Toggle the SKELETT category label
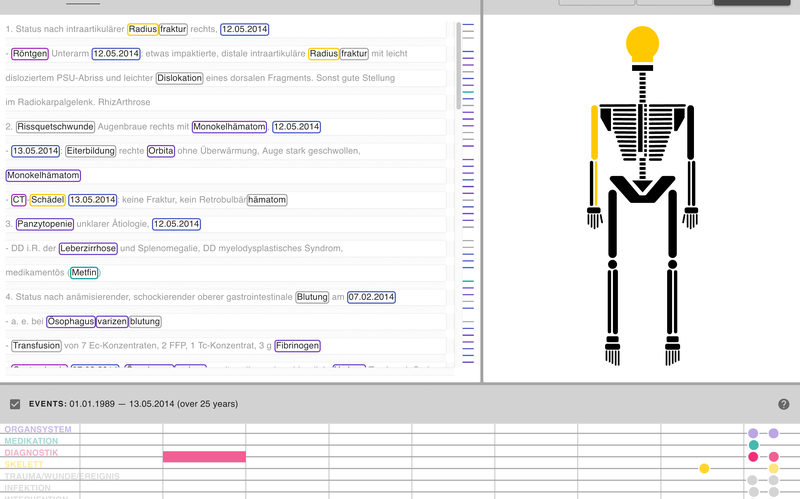Screen dimensions: 800x499 [x=24, y=465]
